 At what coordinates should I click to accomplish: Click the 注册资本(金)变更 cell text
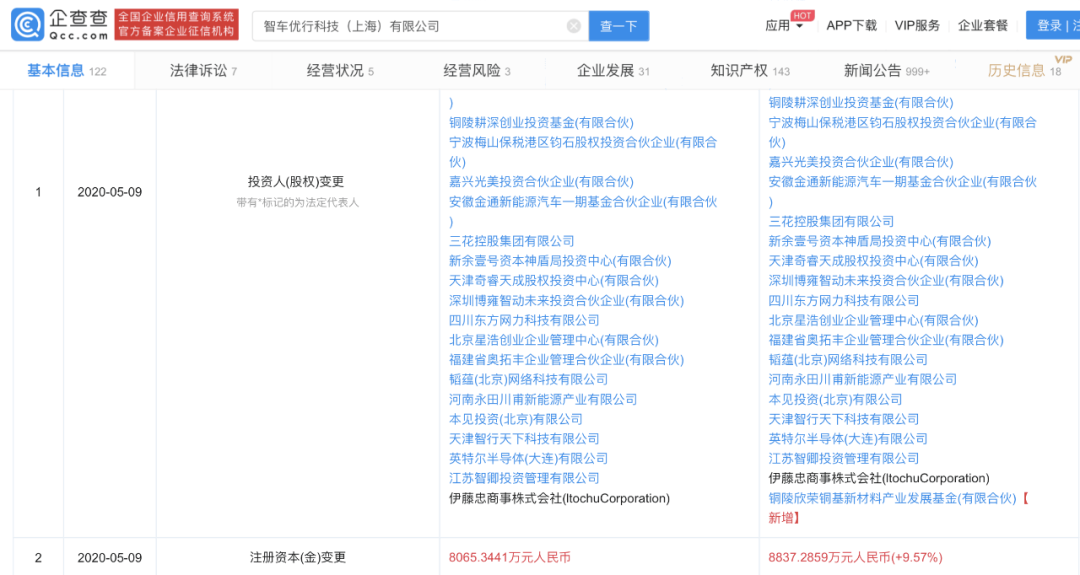tap(298, 557)
